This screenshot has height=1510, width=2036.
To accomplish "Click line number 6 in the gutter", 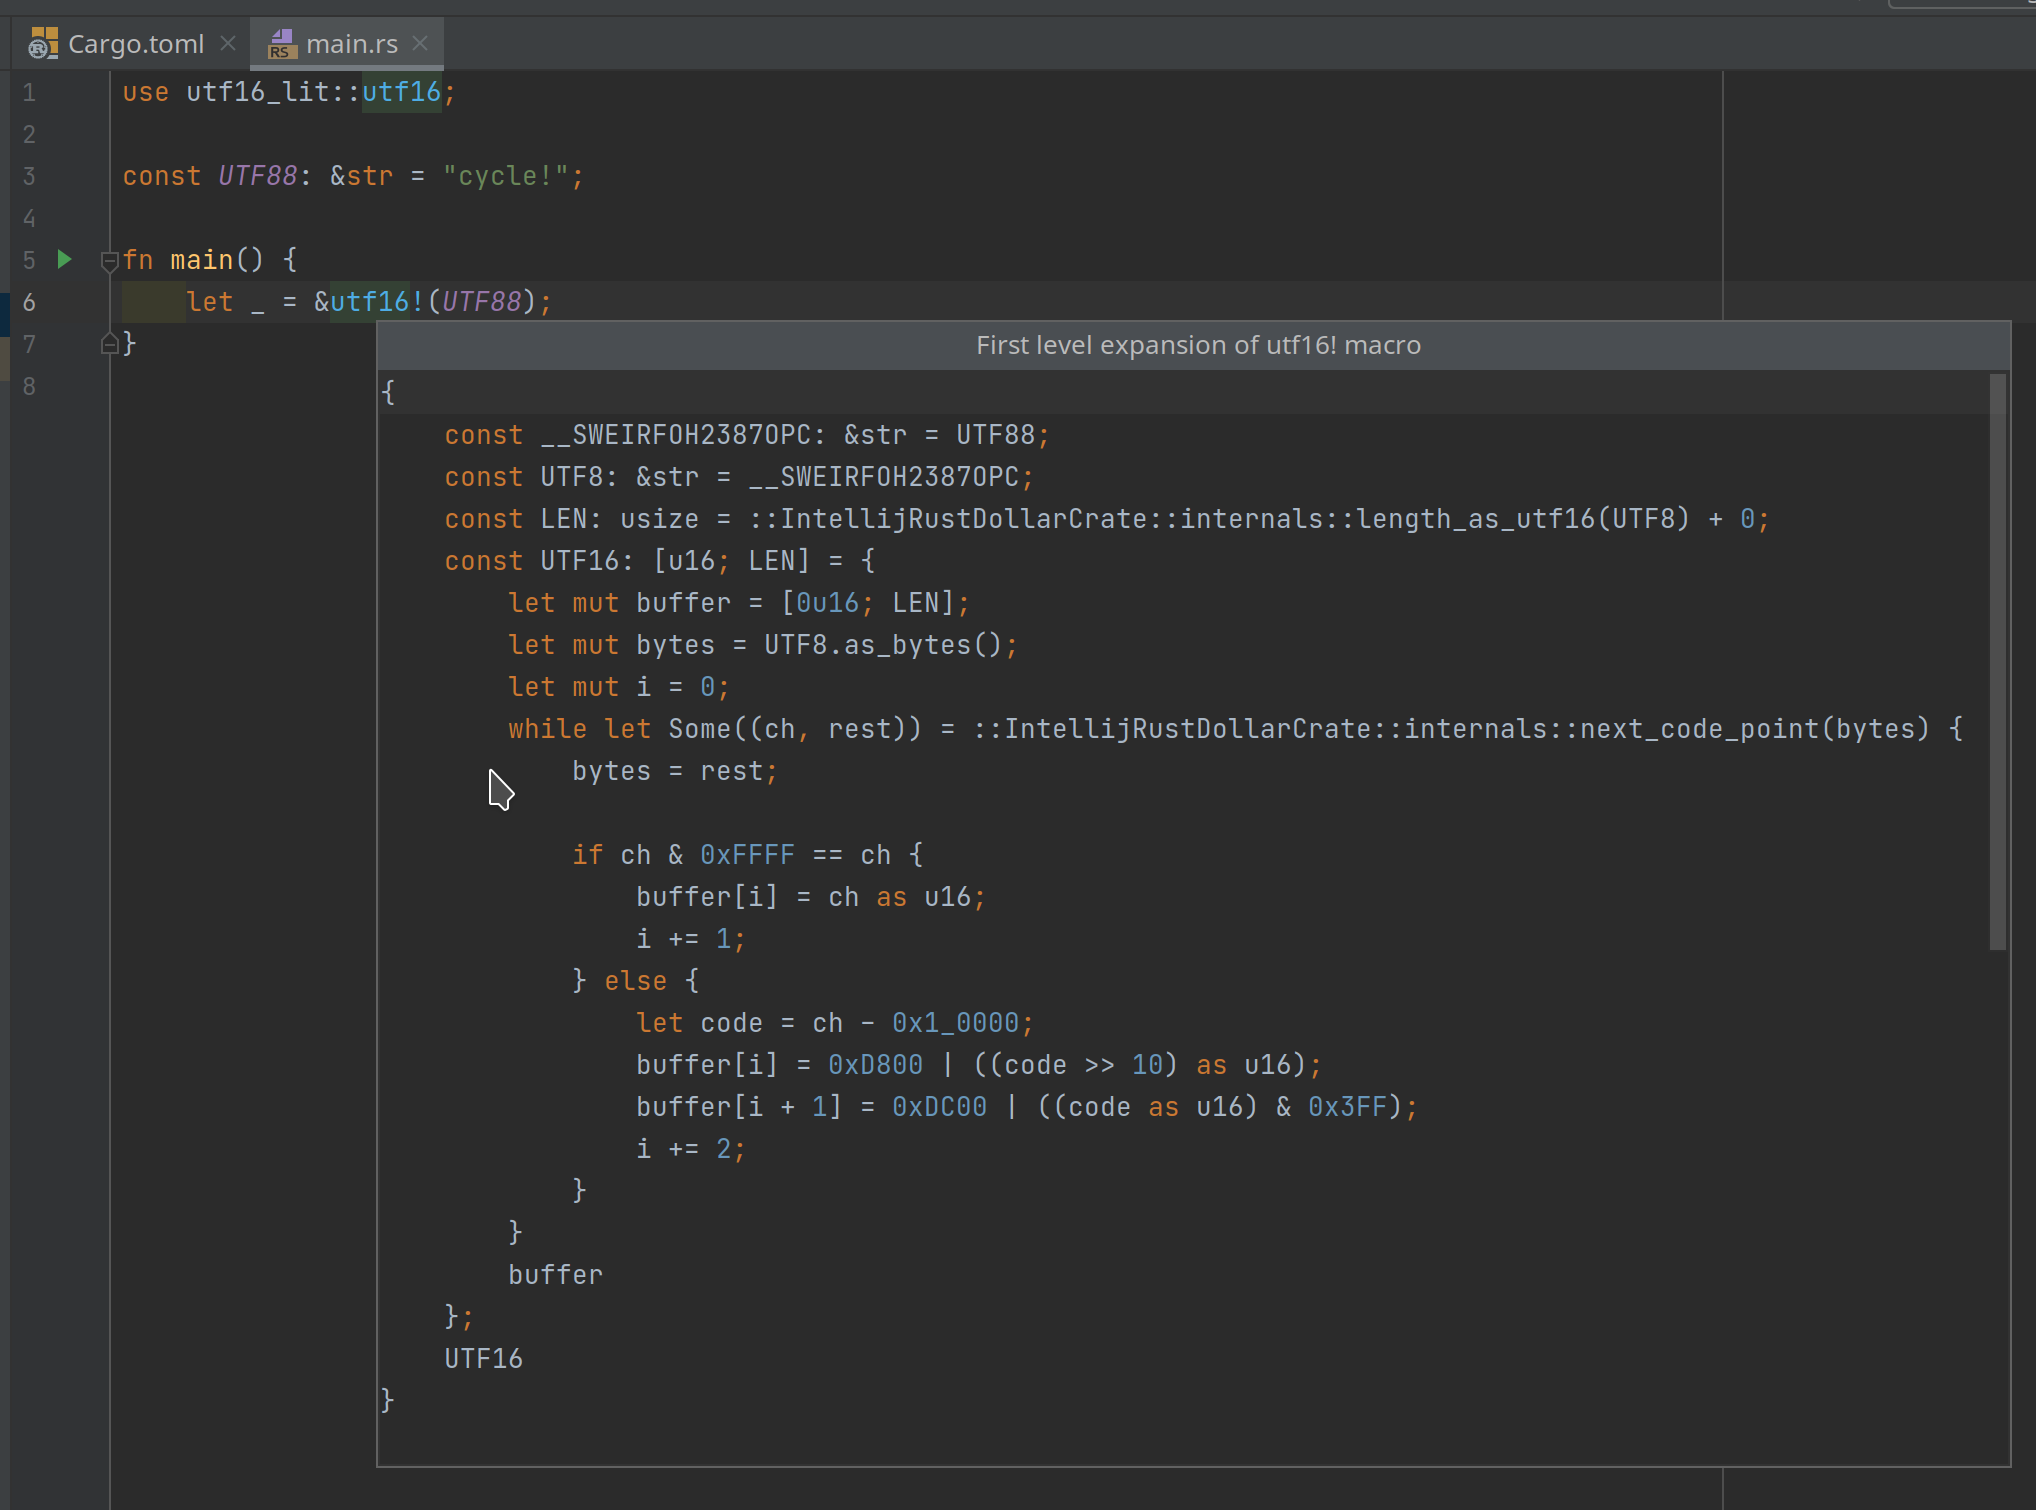I will pos(29,301).
